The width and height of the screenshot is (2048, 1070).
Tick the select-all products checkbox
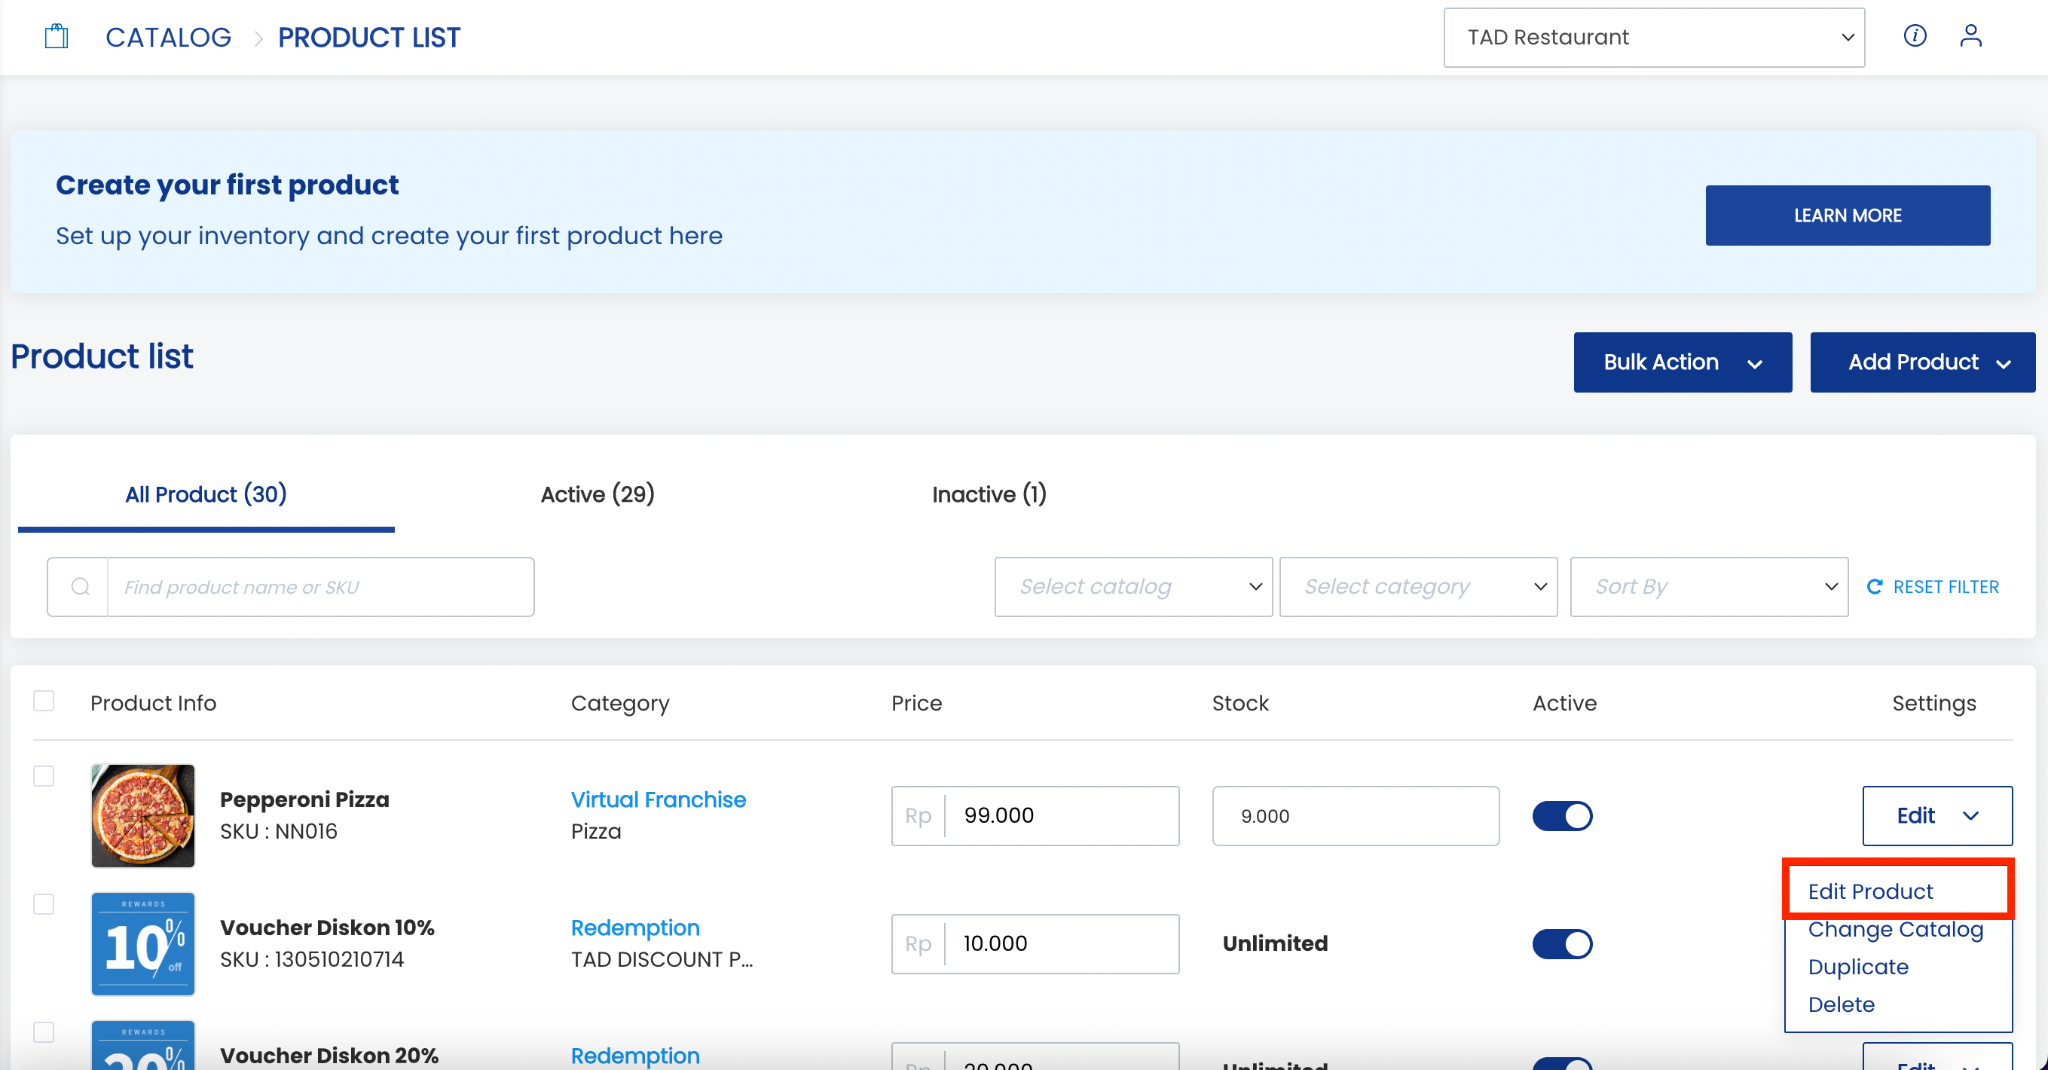click(x=44, y=701)
